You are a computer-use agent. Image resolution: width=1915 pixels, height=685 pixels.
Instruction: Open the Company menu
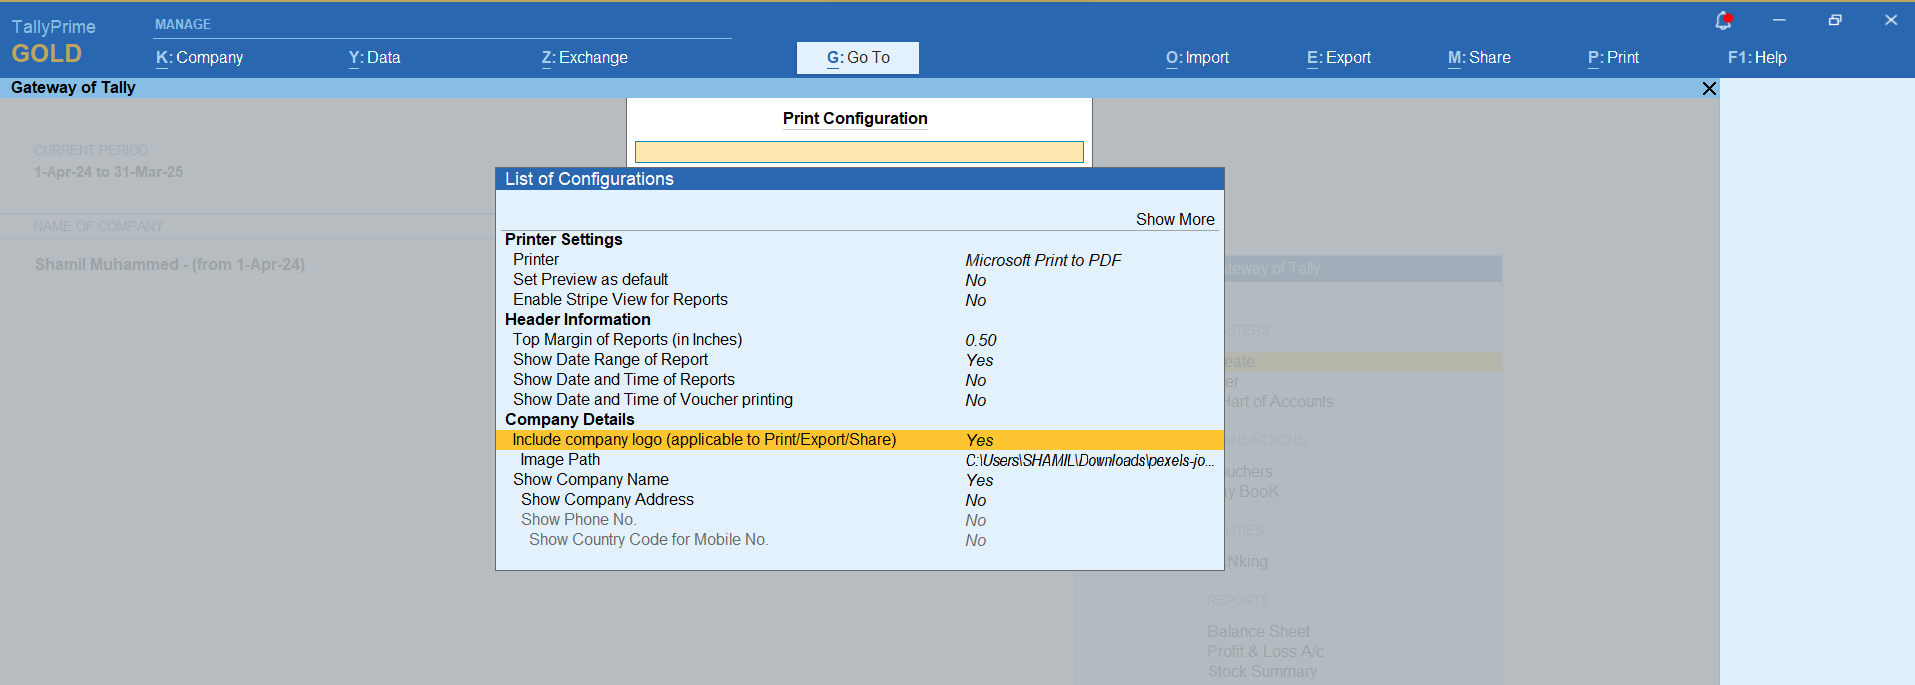pos(200,58)
